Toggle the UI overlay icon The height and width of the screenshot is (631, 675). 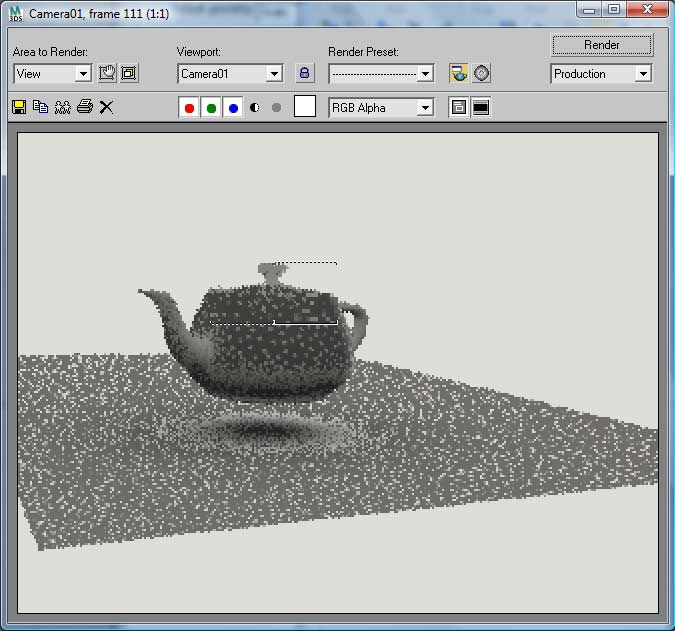click(459, 108)
